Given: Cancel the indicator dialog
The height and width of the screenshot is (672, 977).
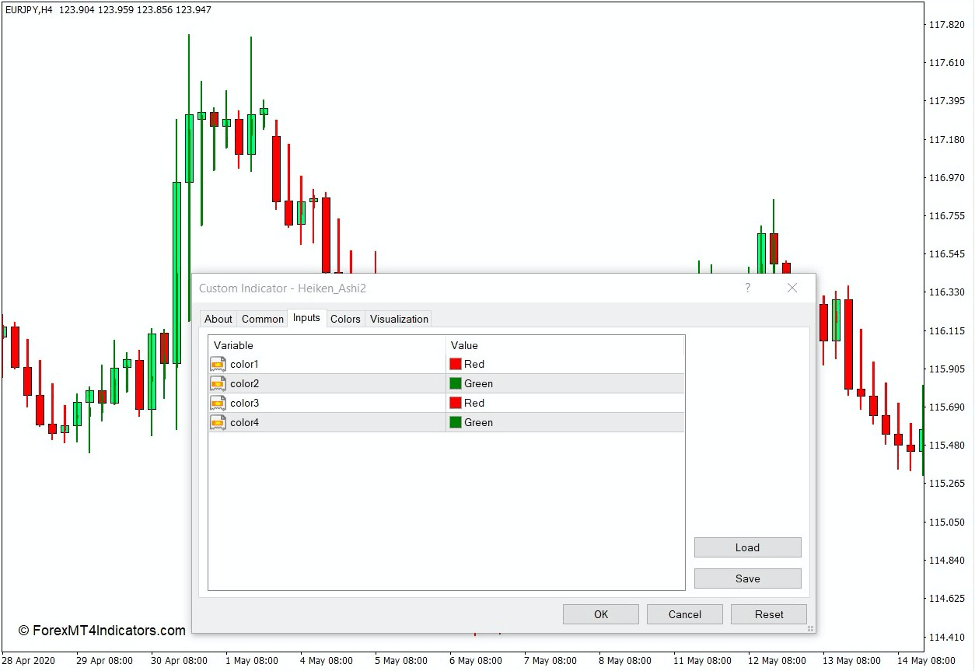Looking at the screenshot, I should point(684,614).
